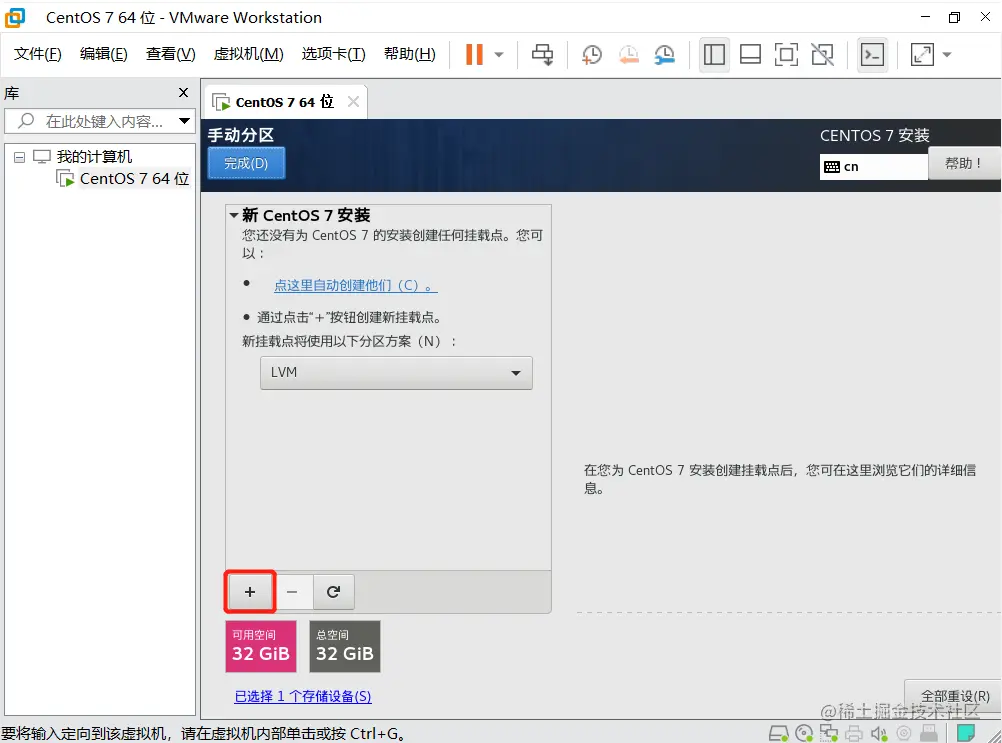Click the 全部重设(R) button

coord(954,696)
